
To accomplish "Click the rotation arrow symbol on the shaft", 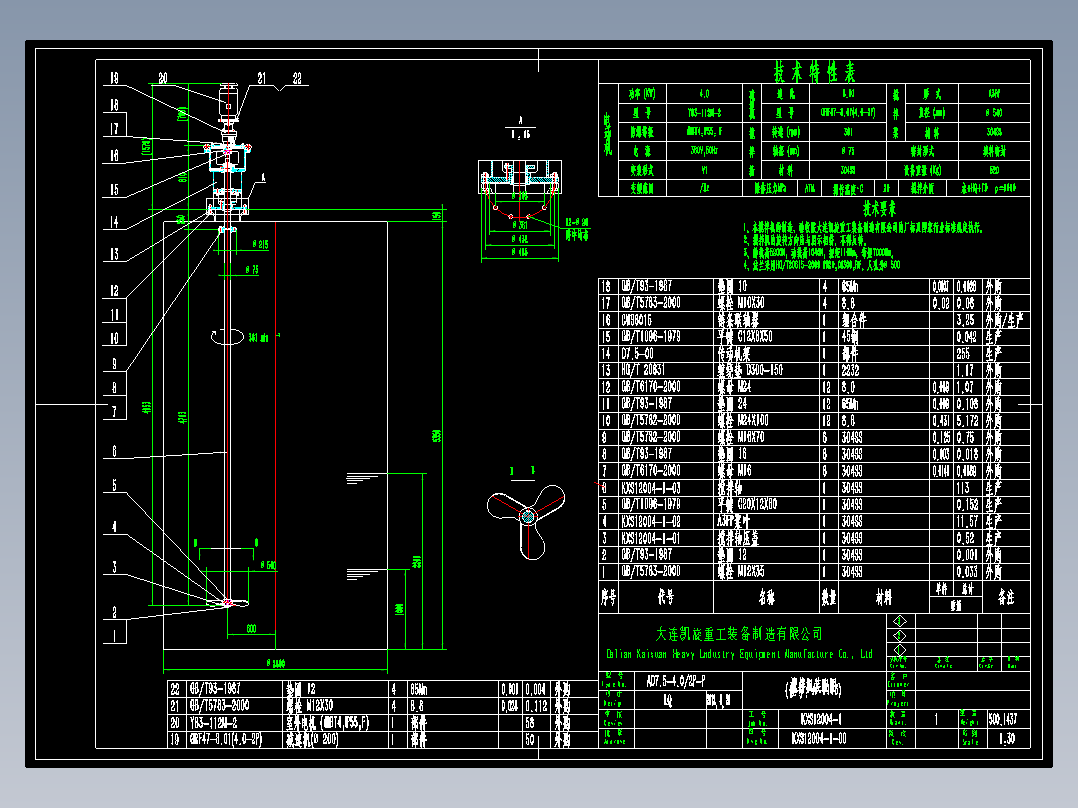I will click(x=228, y=336).
